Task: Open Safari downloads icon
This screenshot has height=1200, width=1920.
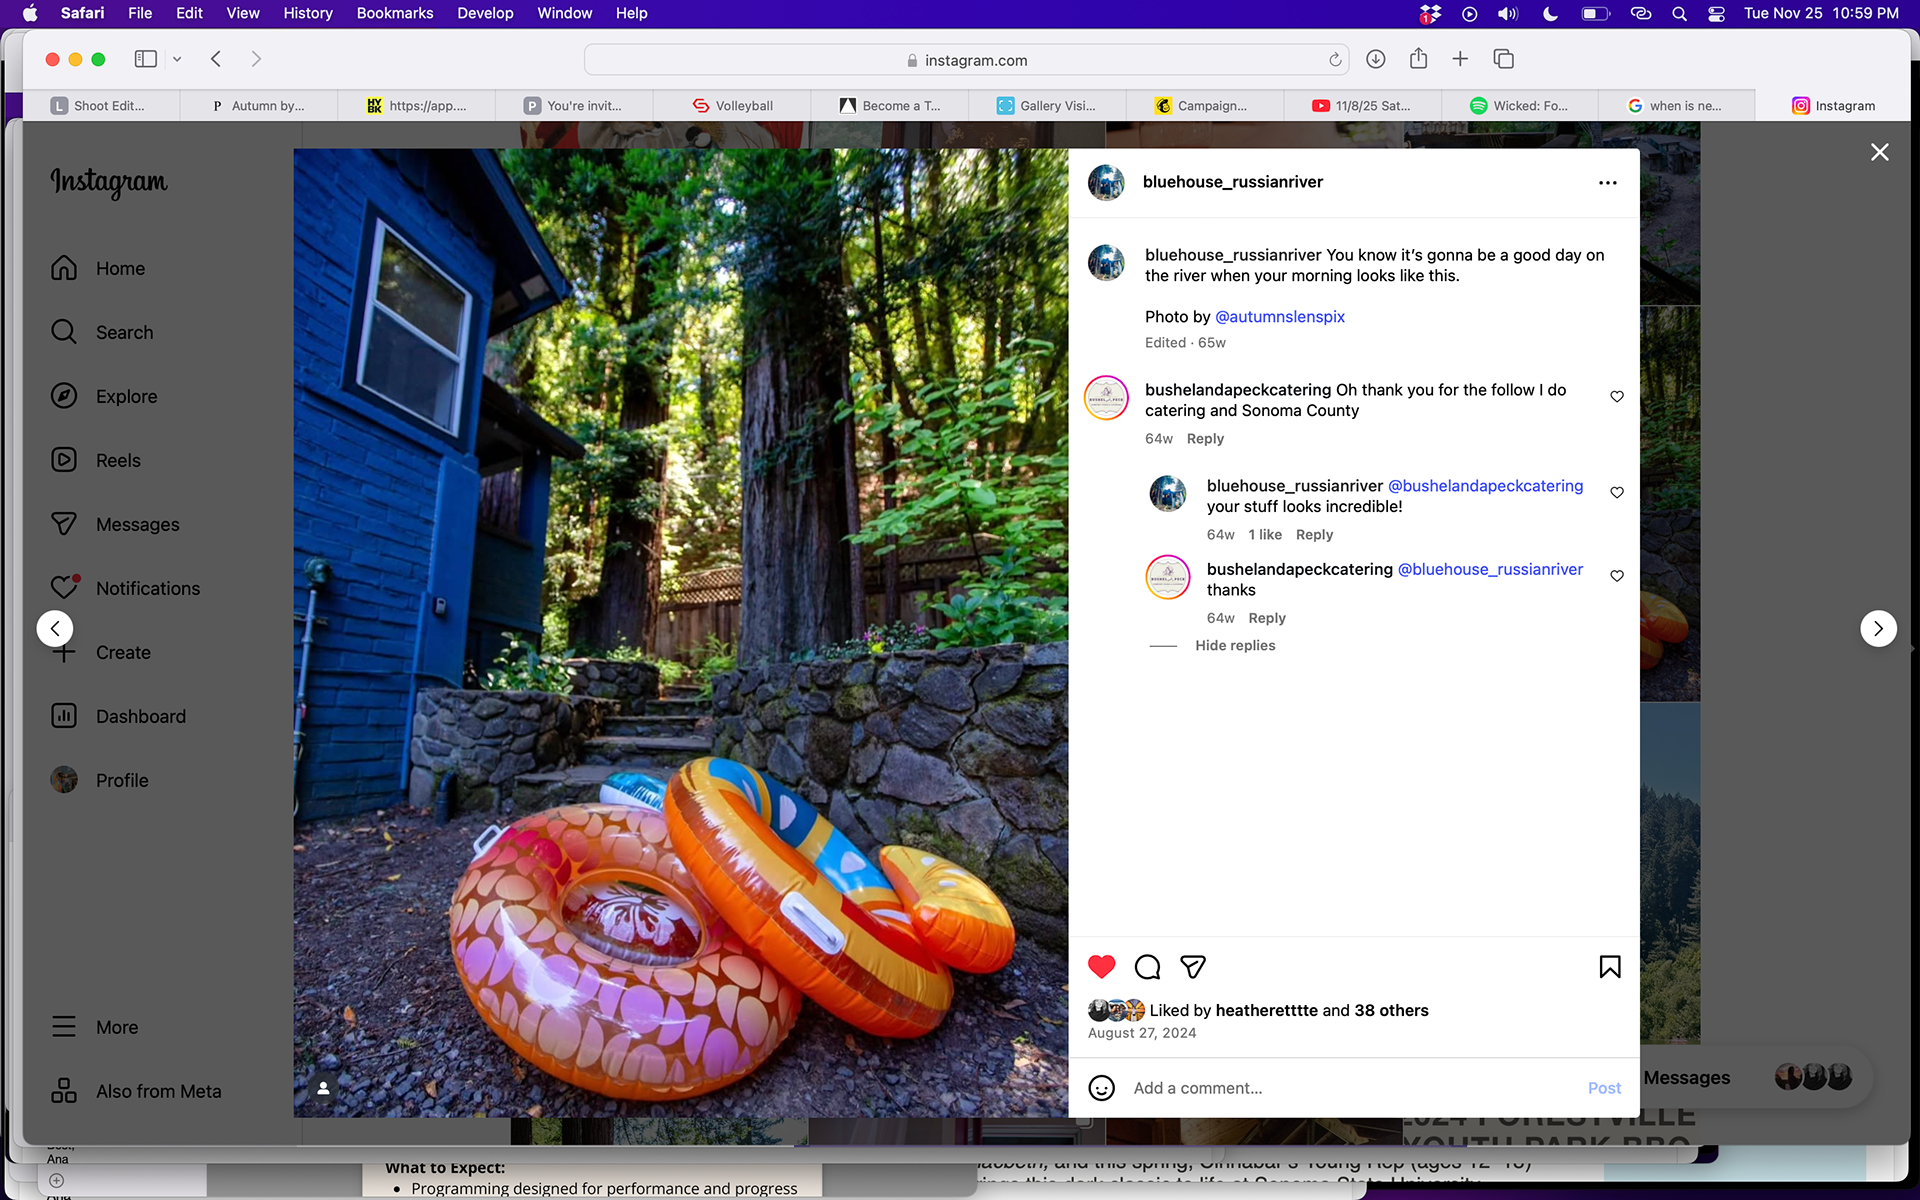Action: (1375, 60)
